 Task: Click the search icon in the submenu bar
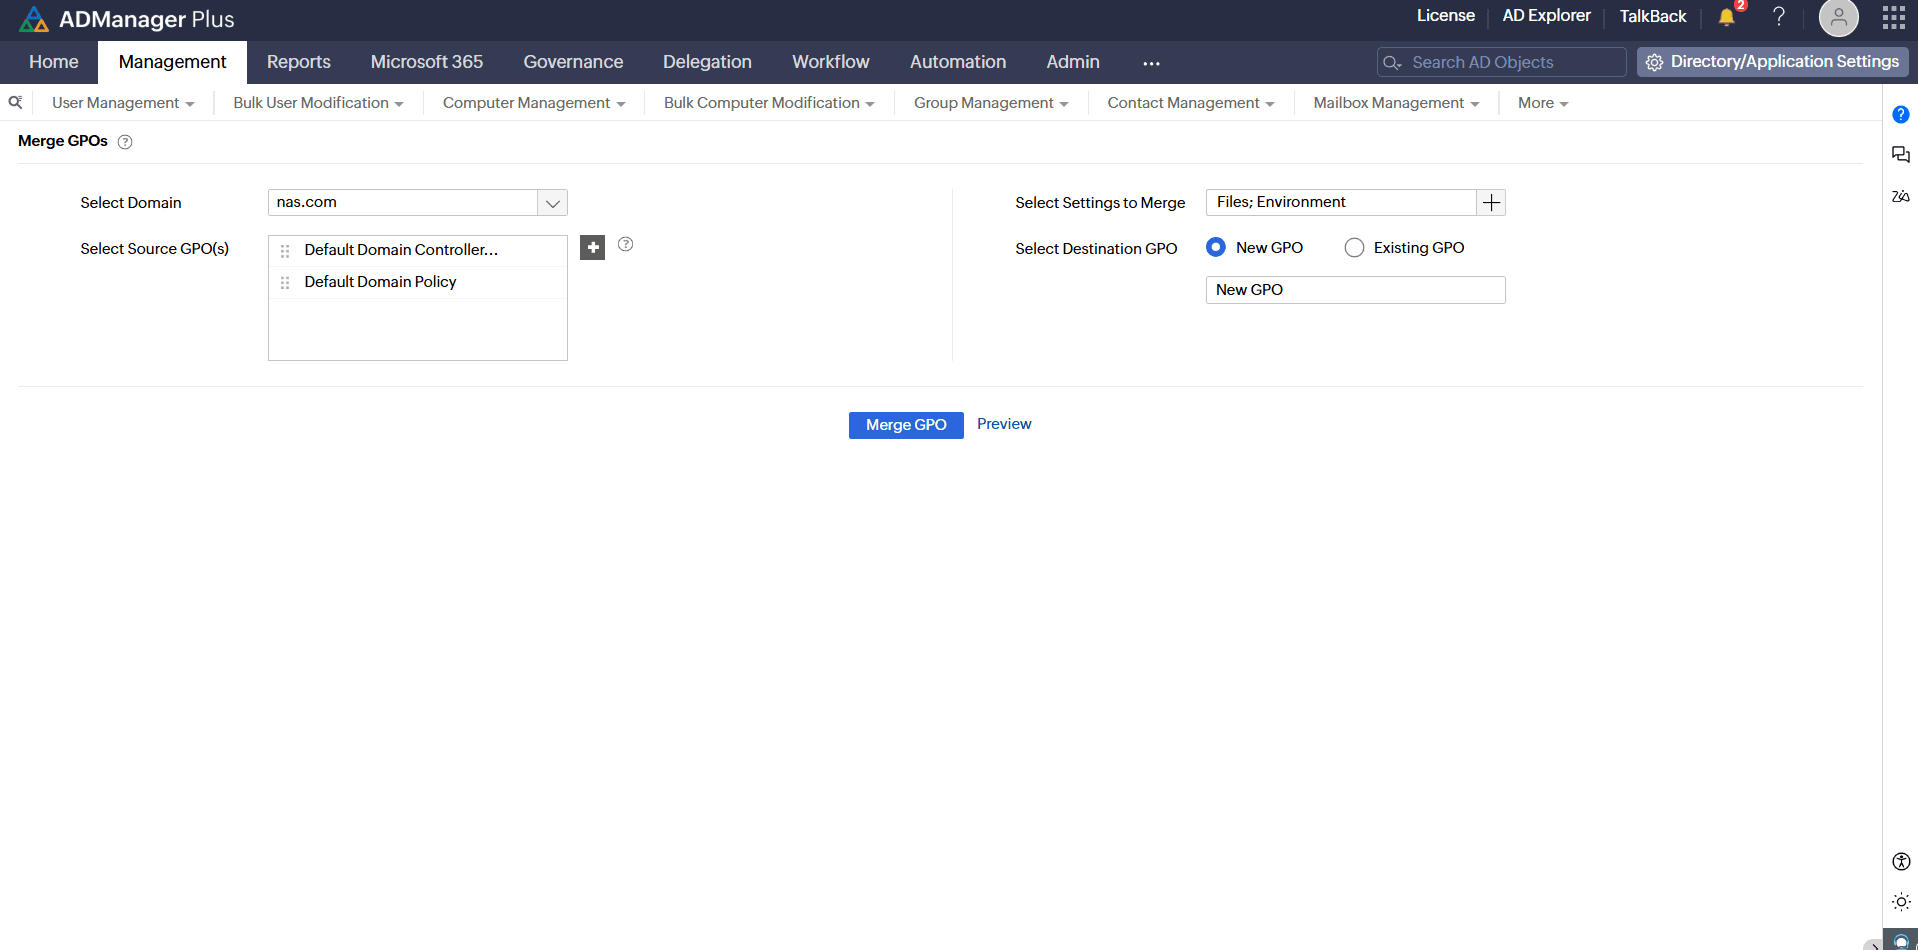pos(16,102)
